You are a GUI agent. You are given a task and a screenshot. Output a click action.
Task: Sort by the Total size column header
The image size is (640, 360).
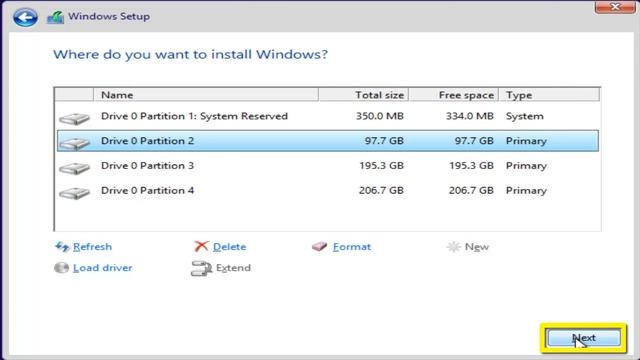tap(363, 95)
